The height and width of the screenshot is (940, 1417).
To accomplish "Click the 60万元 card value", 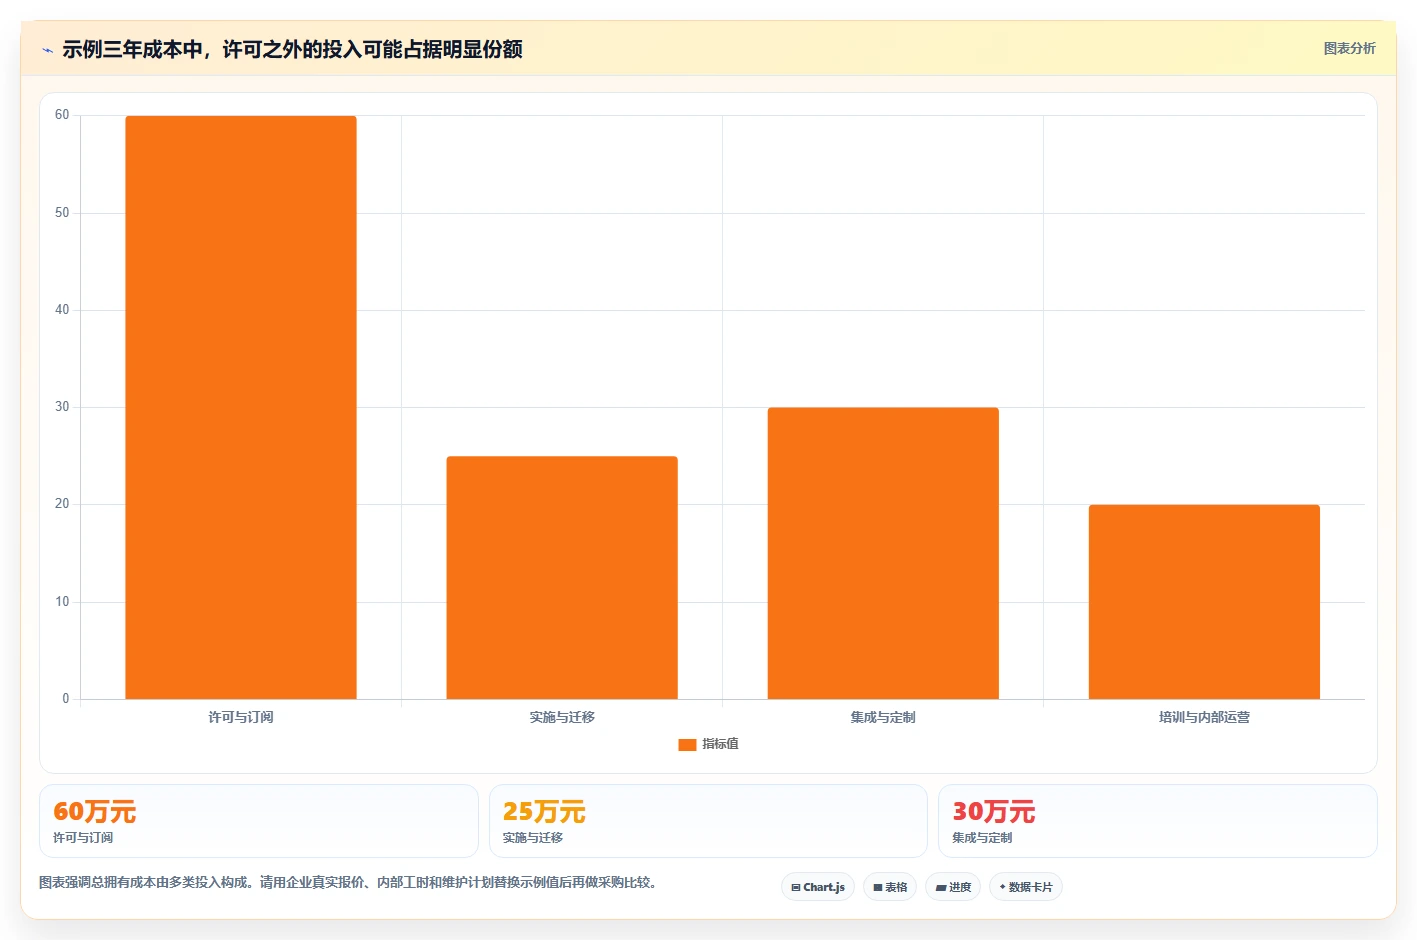I will click(94, 811).
